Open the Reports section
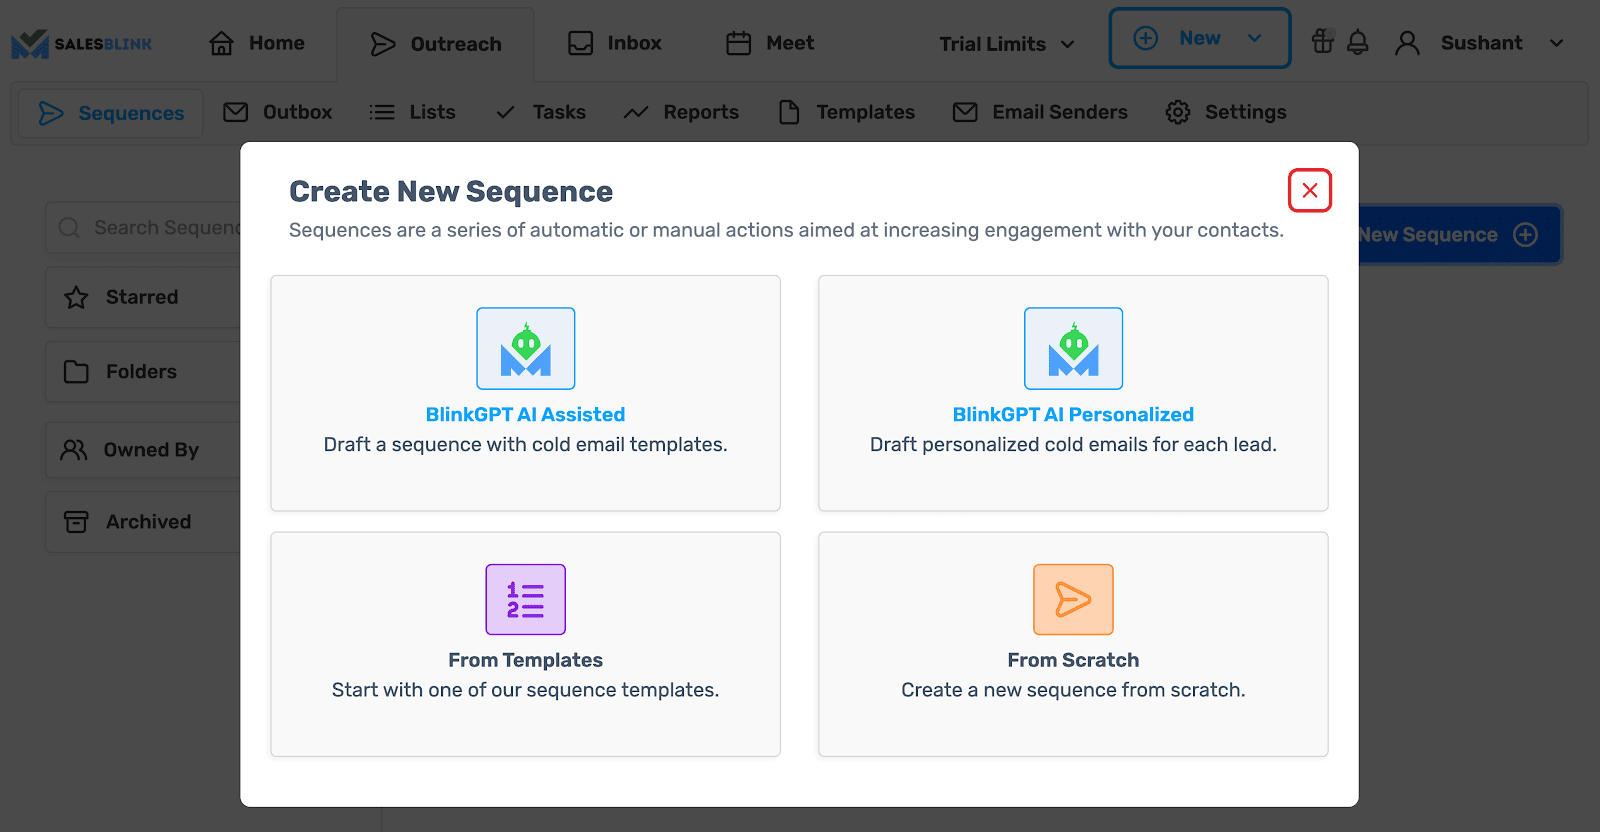Image resolution: width=1600 pixels, height=832 pixels. tap(681, 112)
